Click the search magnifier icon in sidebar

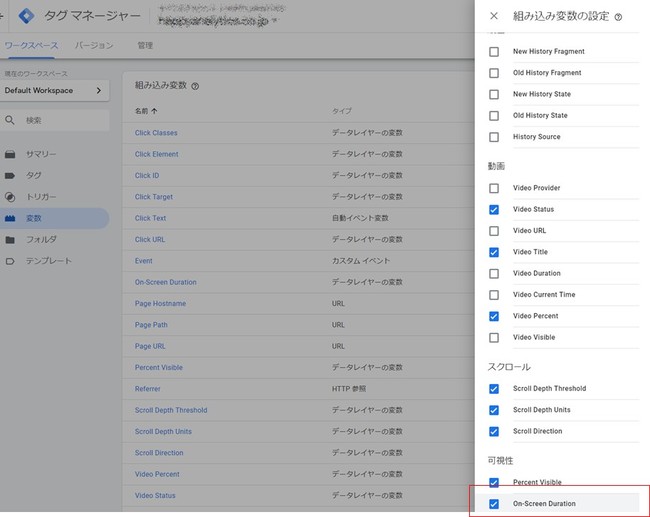(10, 120)
